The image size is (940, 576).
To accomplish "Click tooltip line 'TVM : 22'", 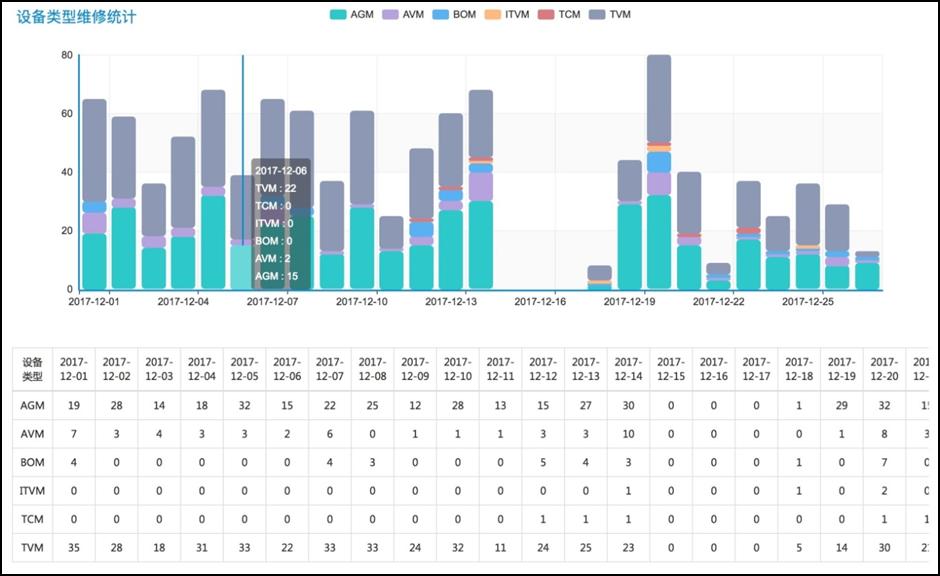I will [x=276, y=188].
